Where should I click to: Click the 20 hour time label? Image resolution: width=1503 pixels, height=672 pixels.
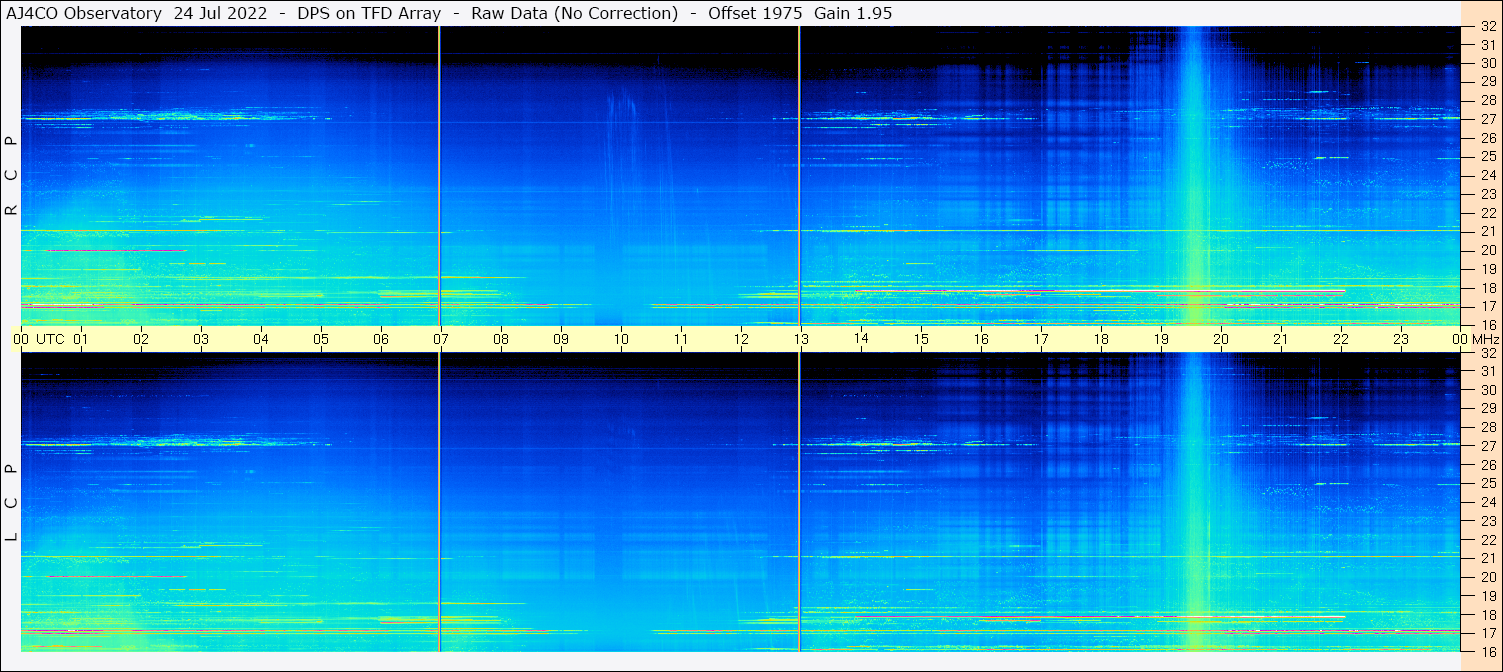pyautogui.click(x=1221, y=339)
